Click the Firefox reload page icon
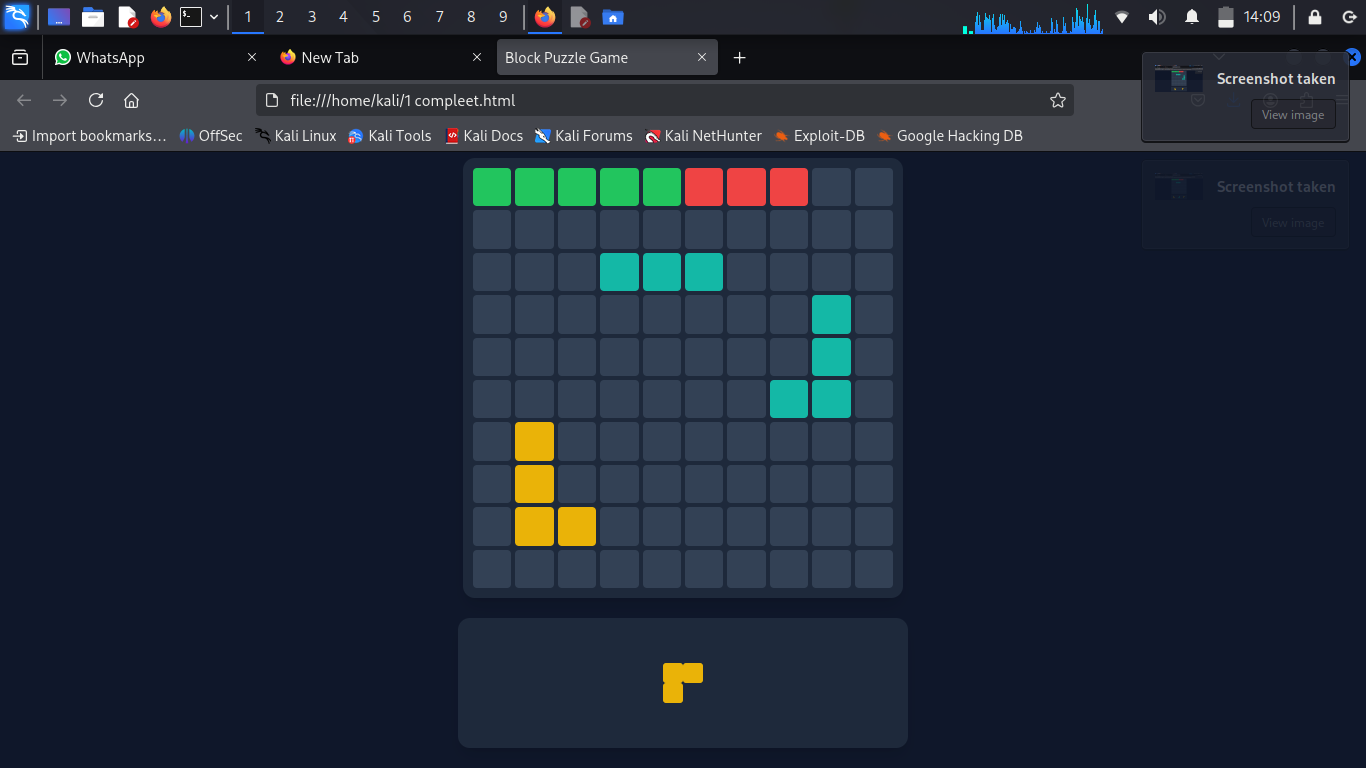1366x768 pixels. (96, 100)
